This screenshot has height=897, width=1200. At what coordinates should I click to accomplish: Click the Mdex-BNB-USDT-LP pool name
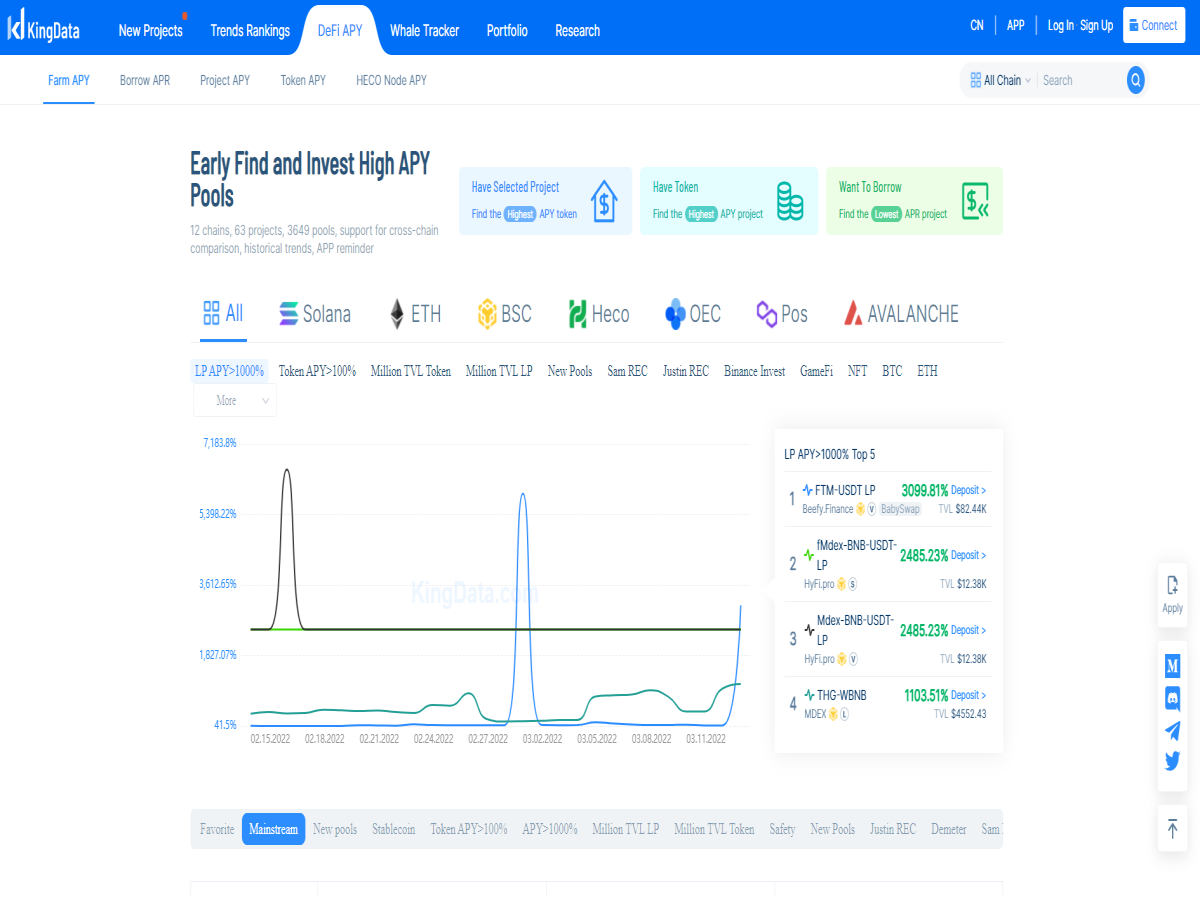(855, 629)
